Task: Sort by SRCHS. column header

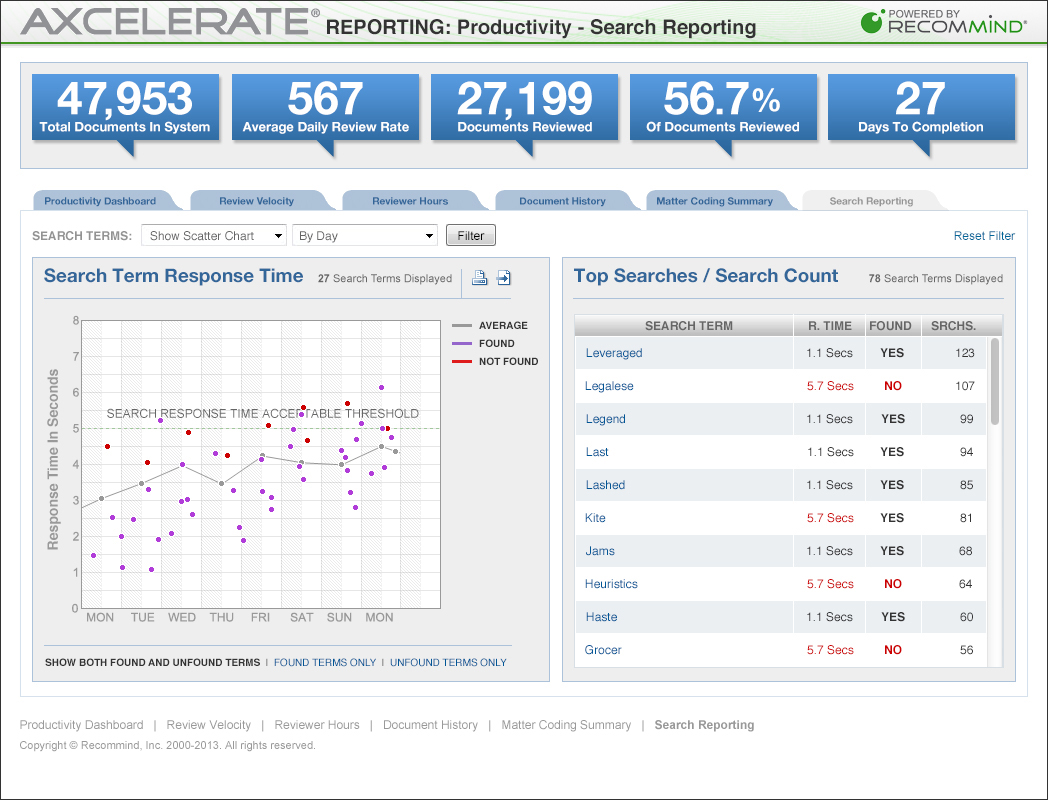Action: 953,325
